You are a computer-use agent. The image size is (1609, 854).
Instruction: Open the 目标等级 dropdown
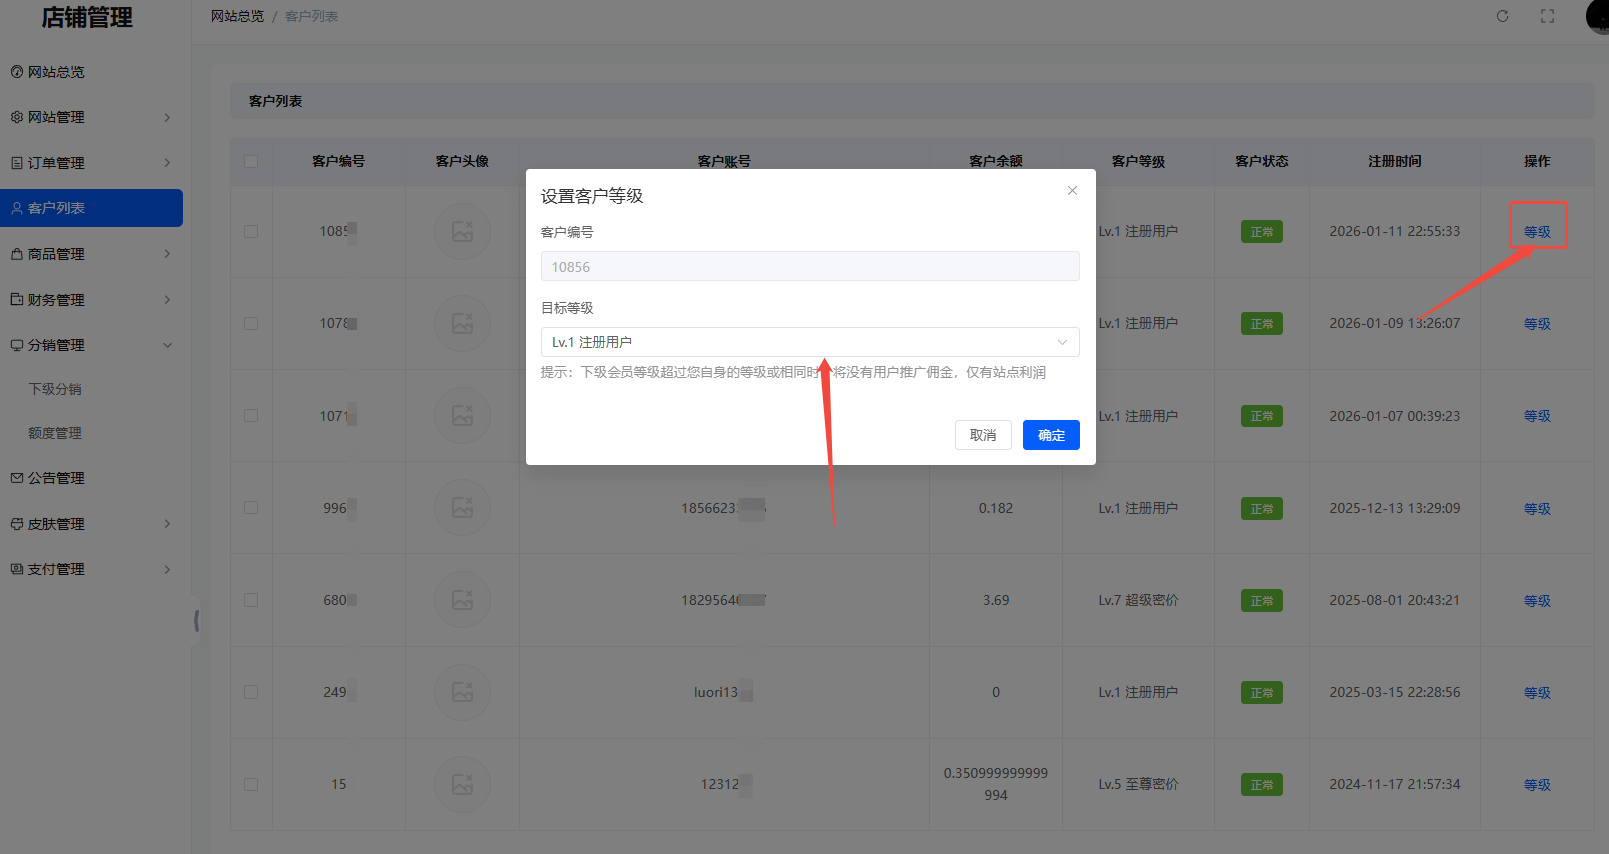[810, 342]
